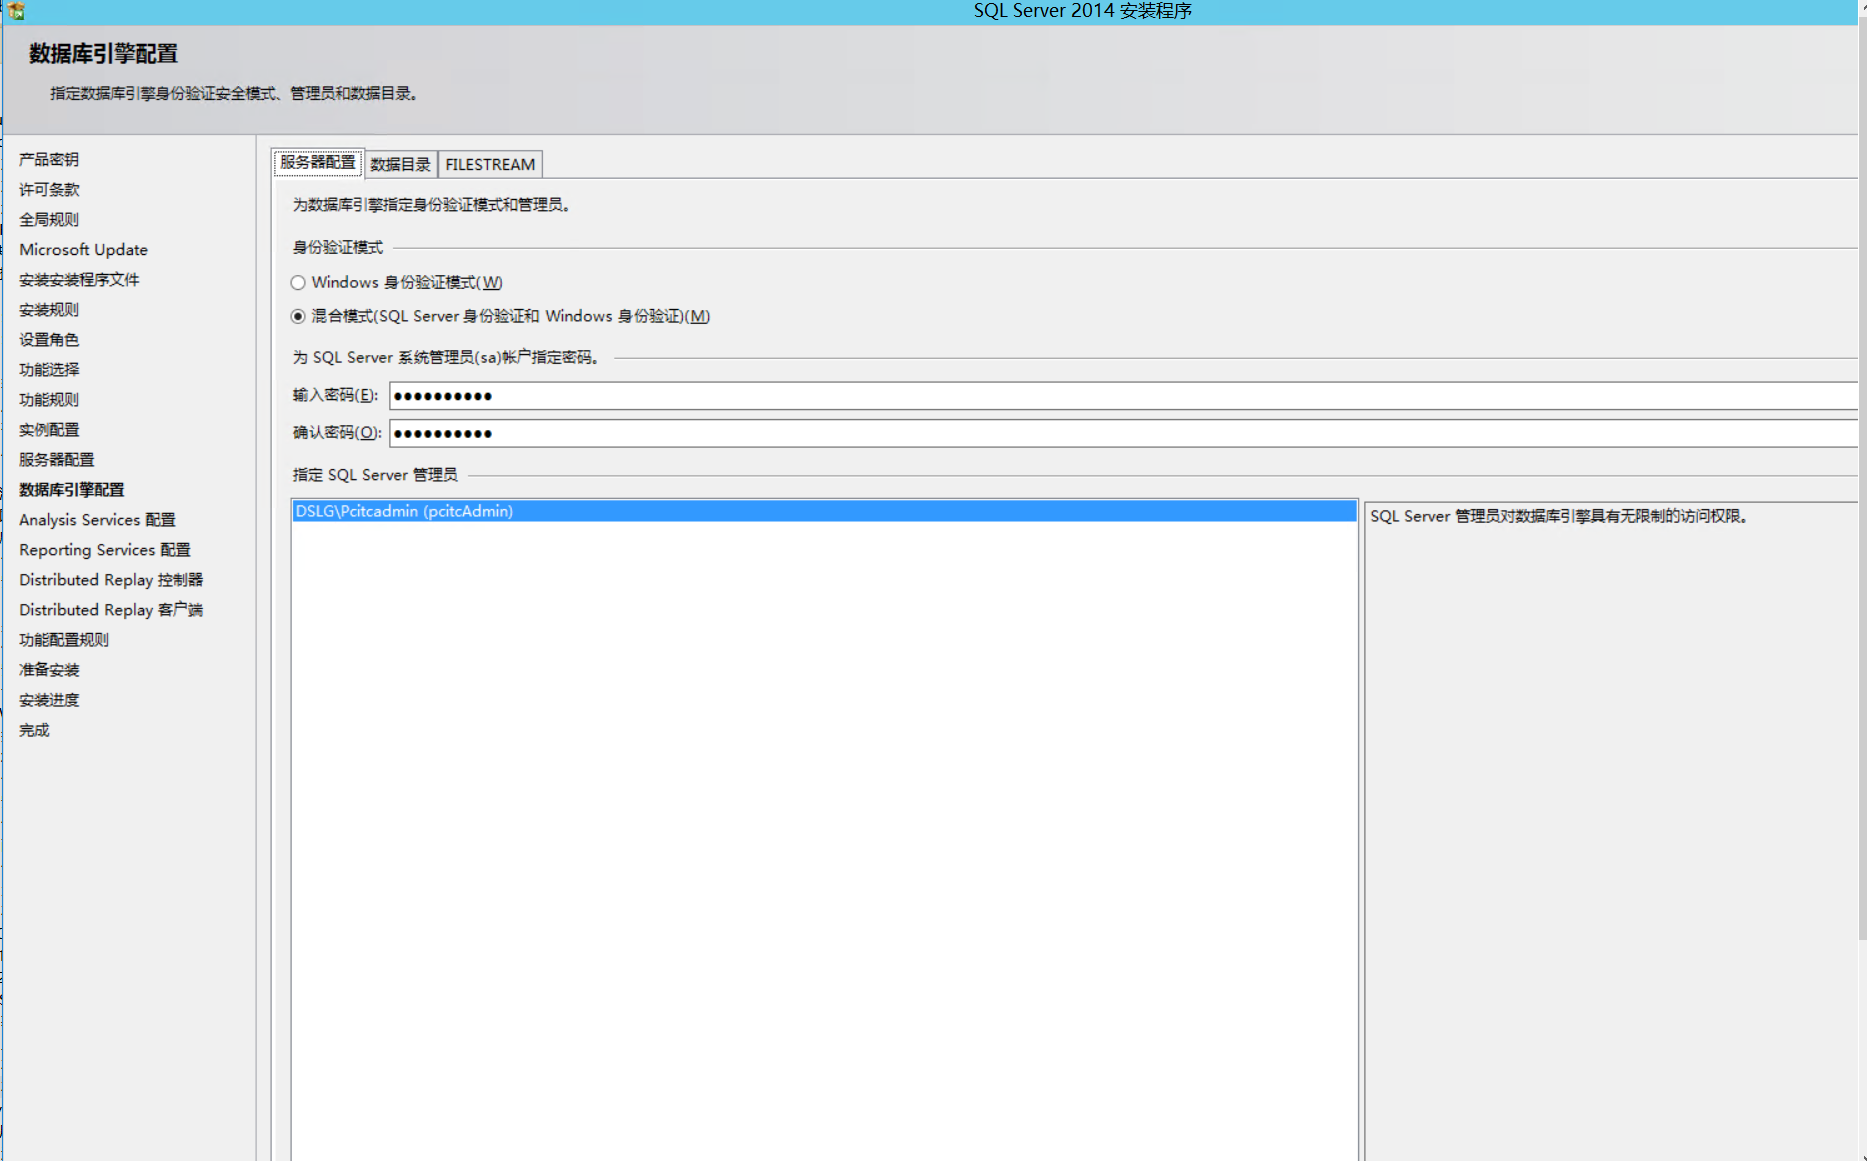Screen dimensions: 1867x1161
Task: Click 产品密钥 in the setup steps
Action: click(49, 159)
